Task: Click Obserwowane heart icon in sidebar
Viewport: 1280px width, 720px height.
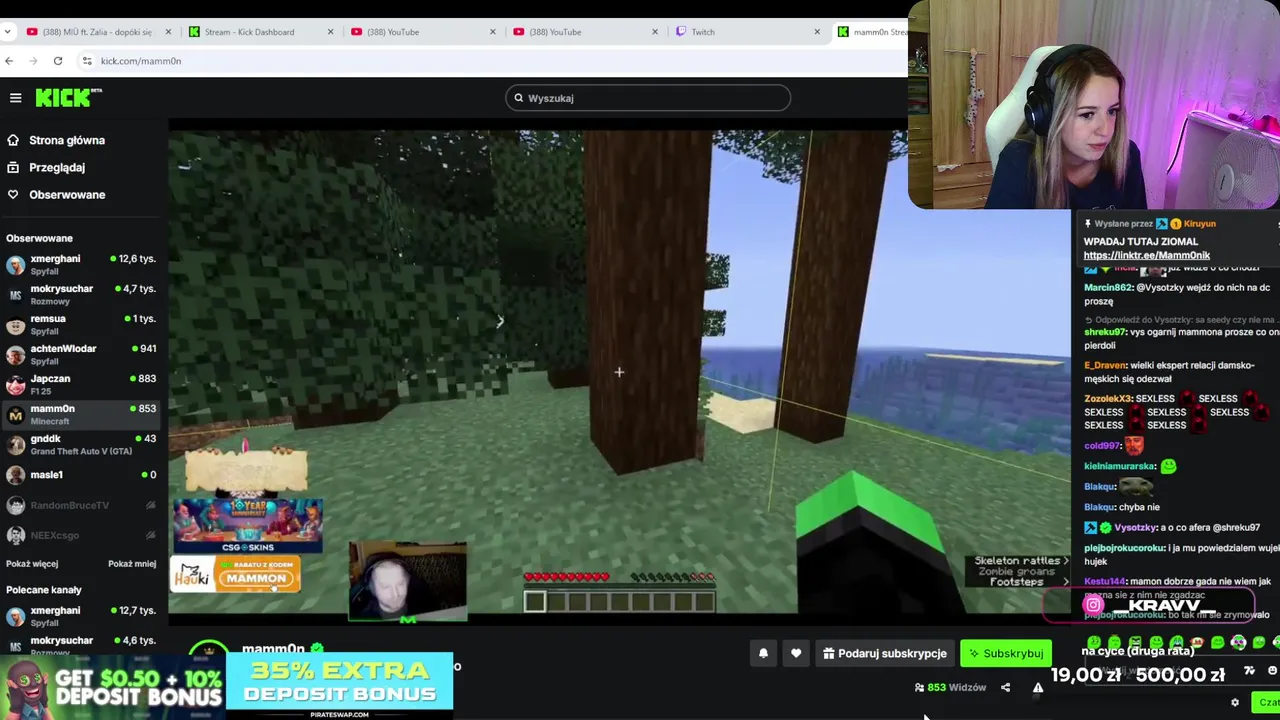Action: [13, 194]
